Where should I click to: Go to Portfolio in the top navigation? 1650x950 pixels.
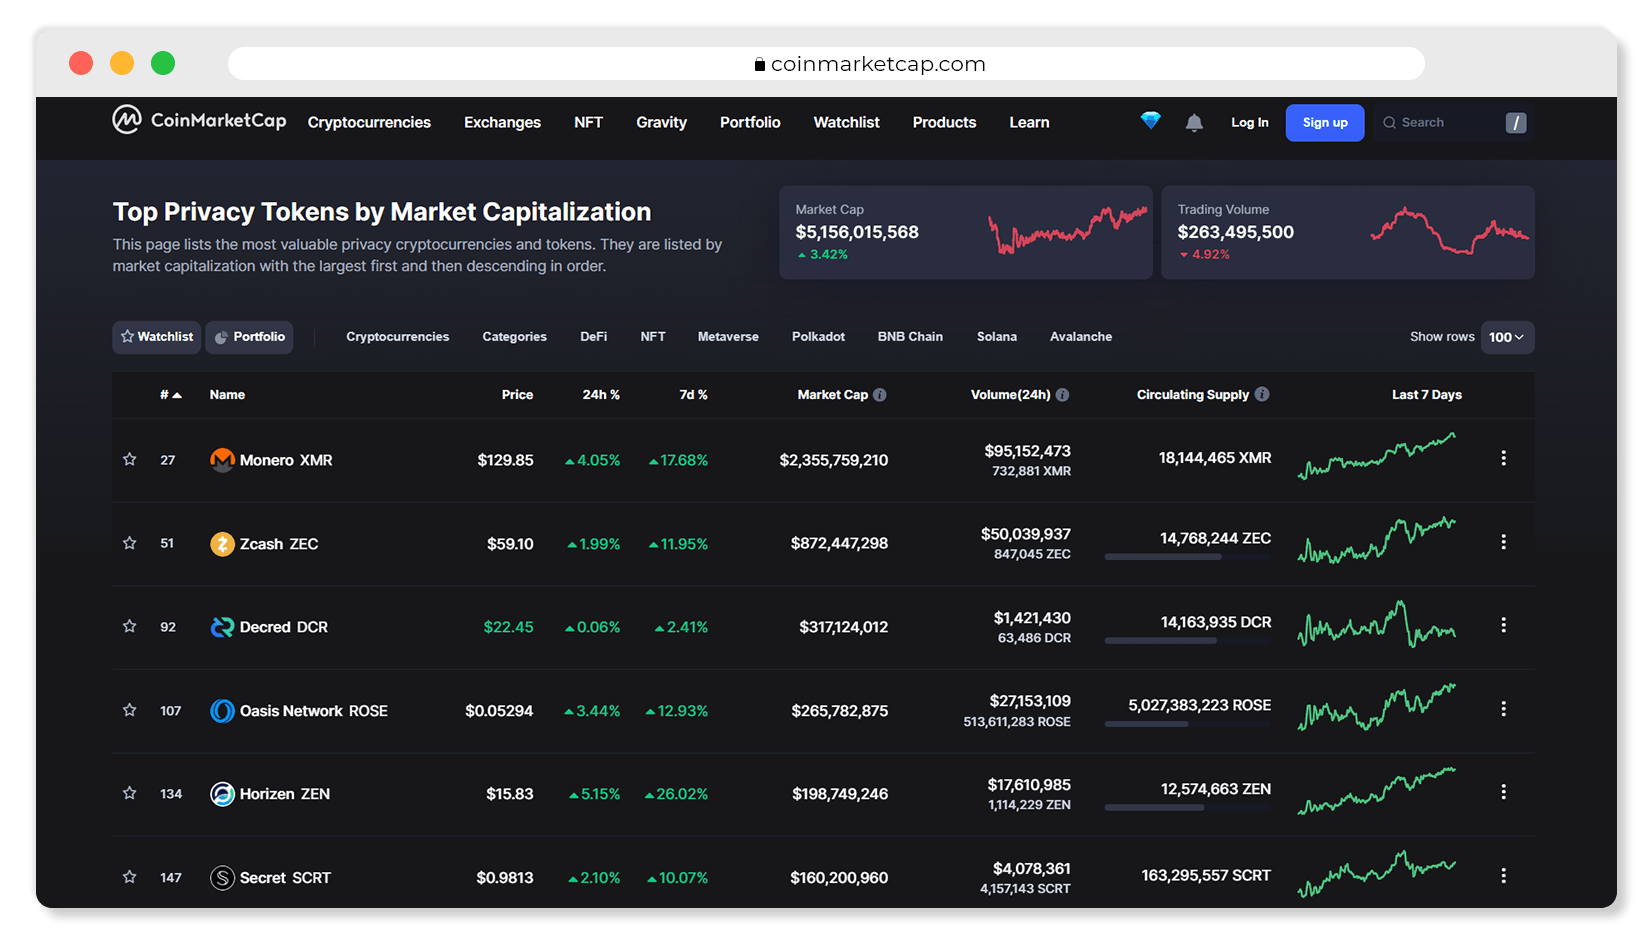point(750,122)
